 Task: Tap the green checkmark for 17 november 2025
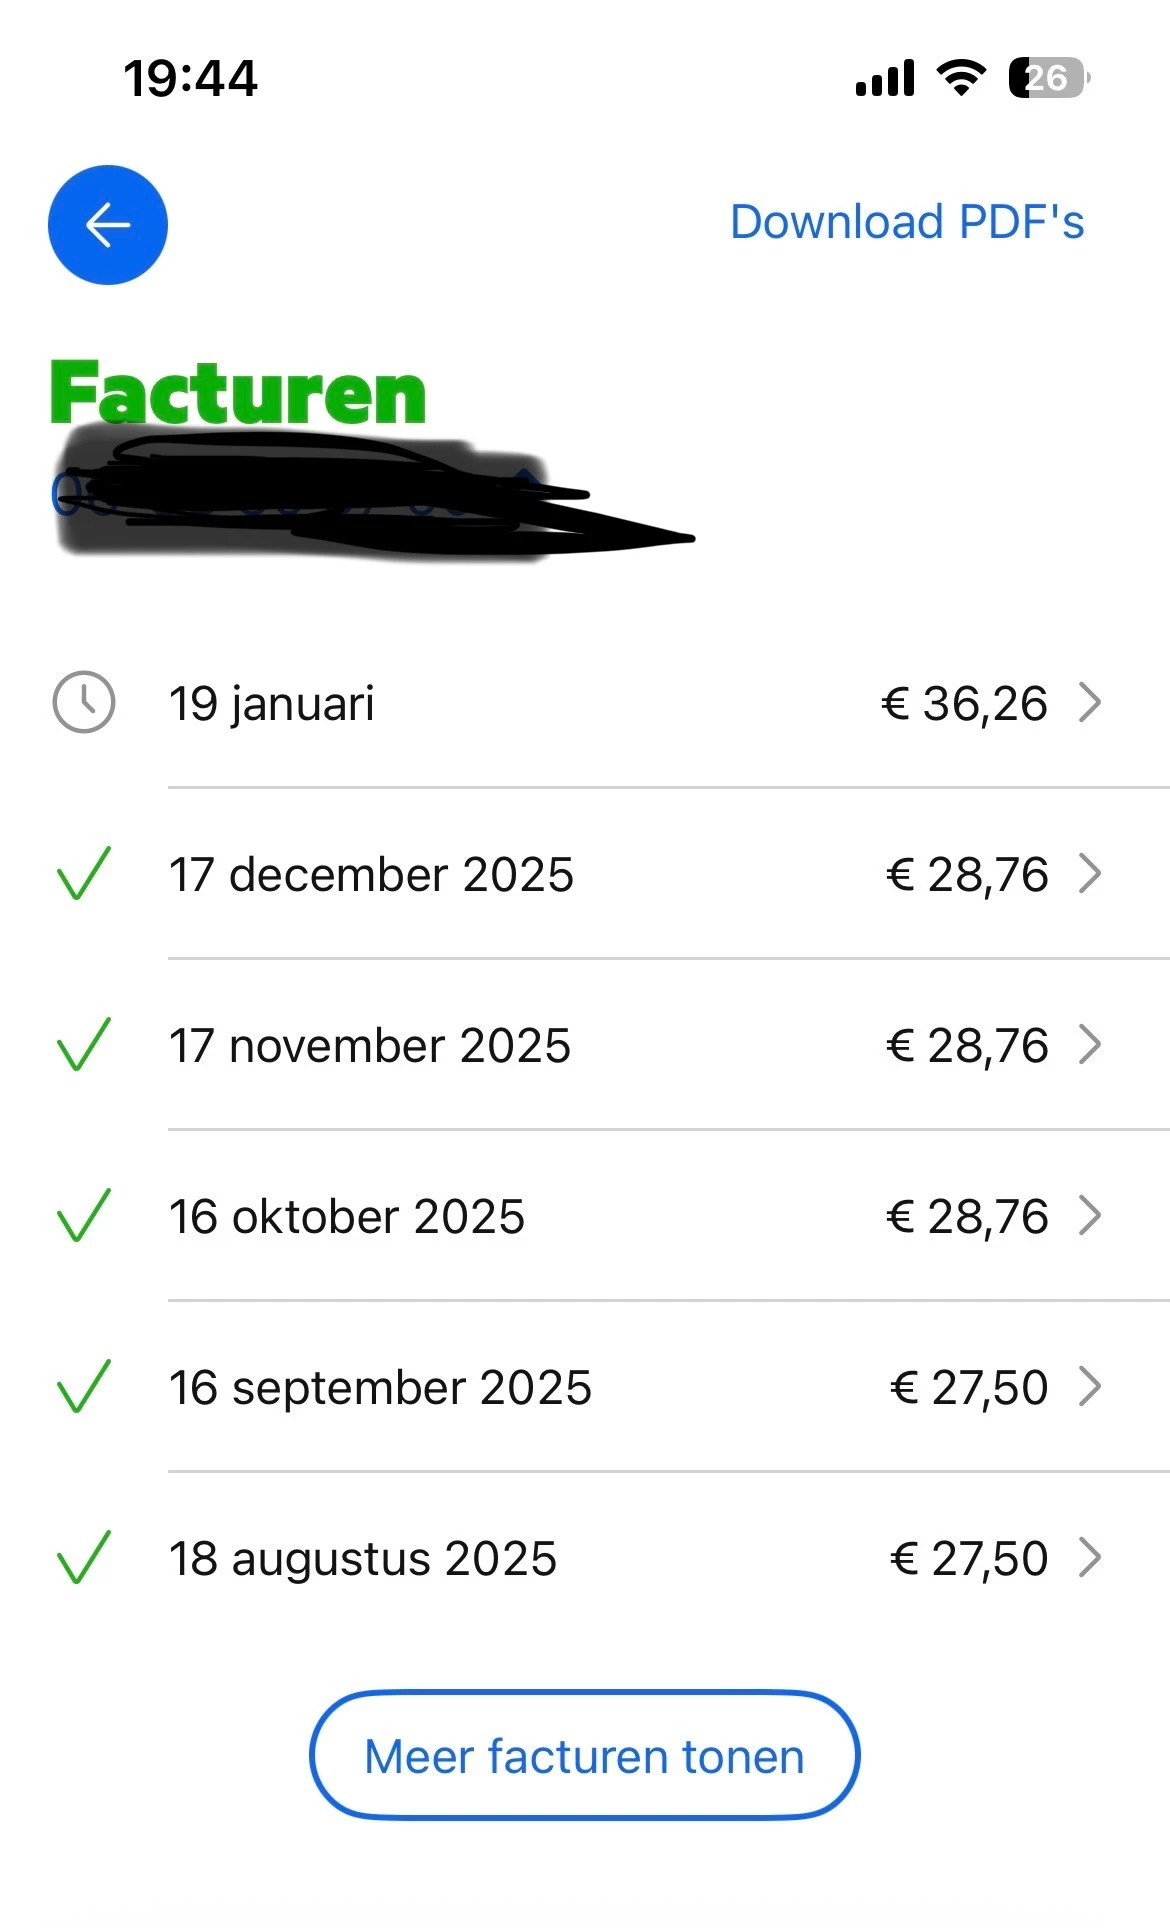[x=84, y=1045]
